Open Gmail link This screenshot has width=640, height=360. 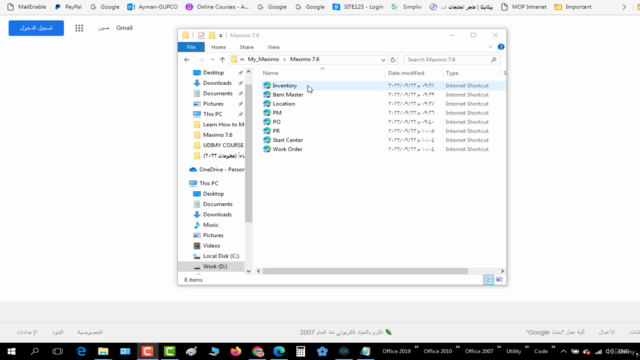(124, 28)
